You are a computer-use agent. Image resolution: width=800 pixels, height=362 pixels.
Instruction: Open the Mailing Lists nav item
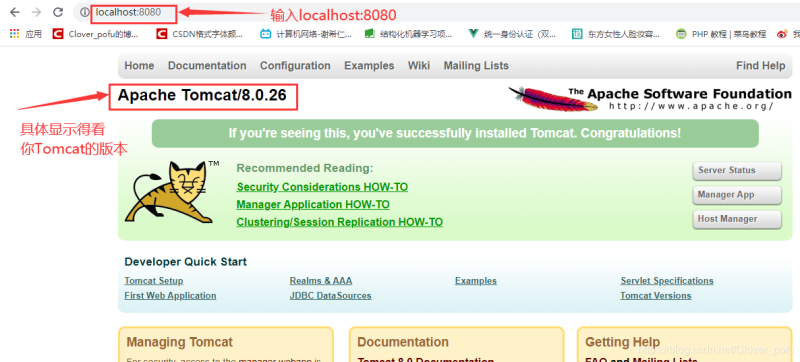(x=476, y=66)
